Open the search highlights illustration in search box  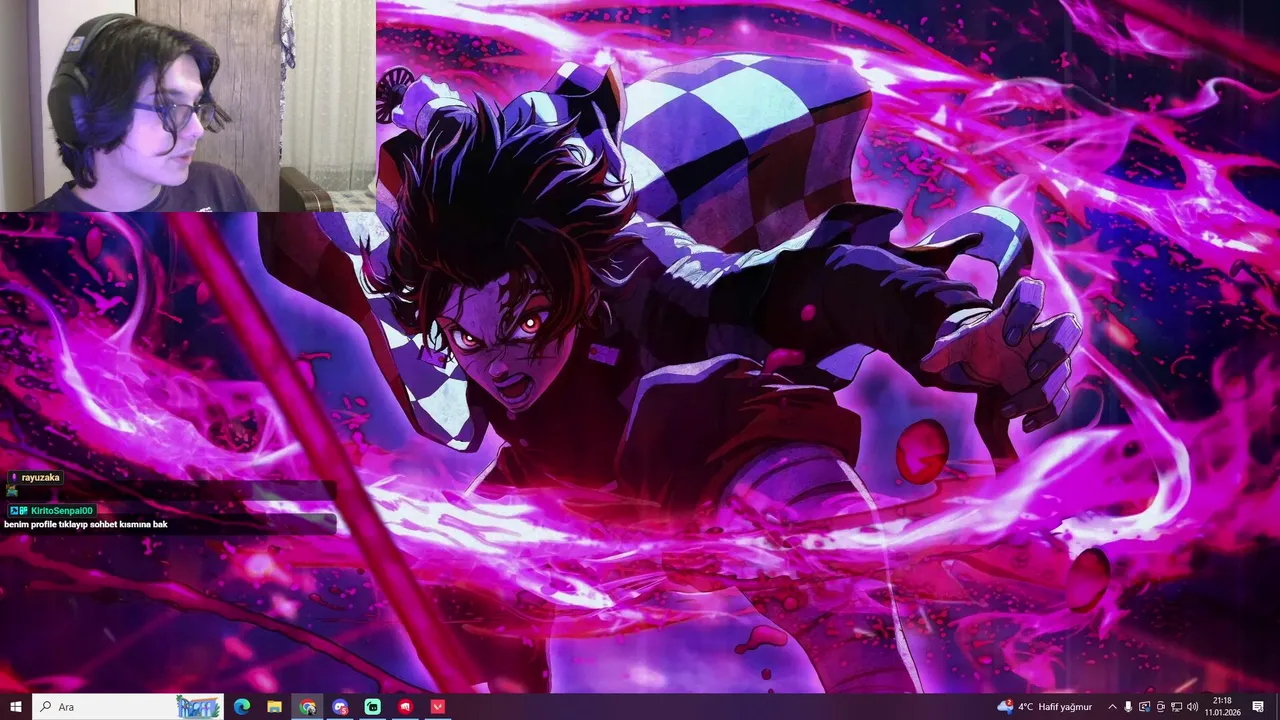pyautogui.click(x=199, y=707)
